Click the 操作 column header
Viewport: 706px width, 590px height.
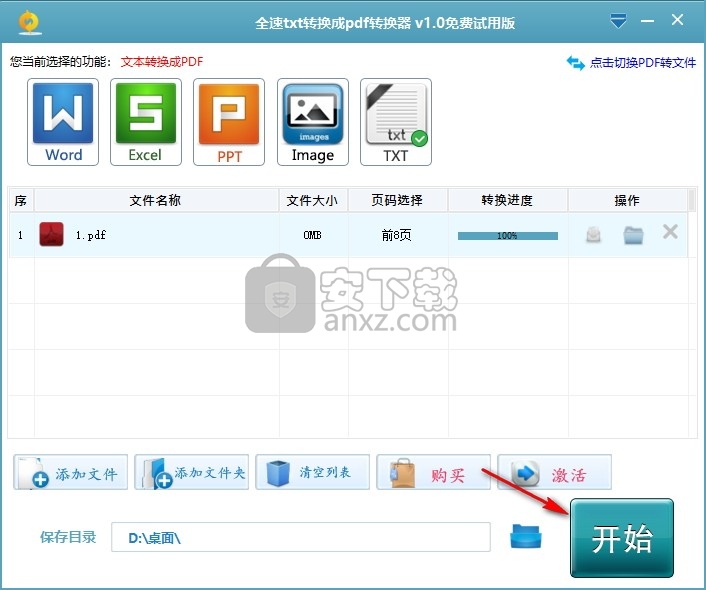point(628,200)
